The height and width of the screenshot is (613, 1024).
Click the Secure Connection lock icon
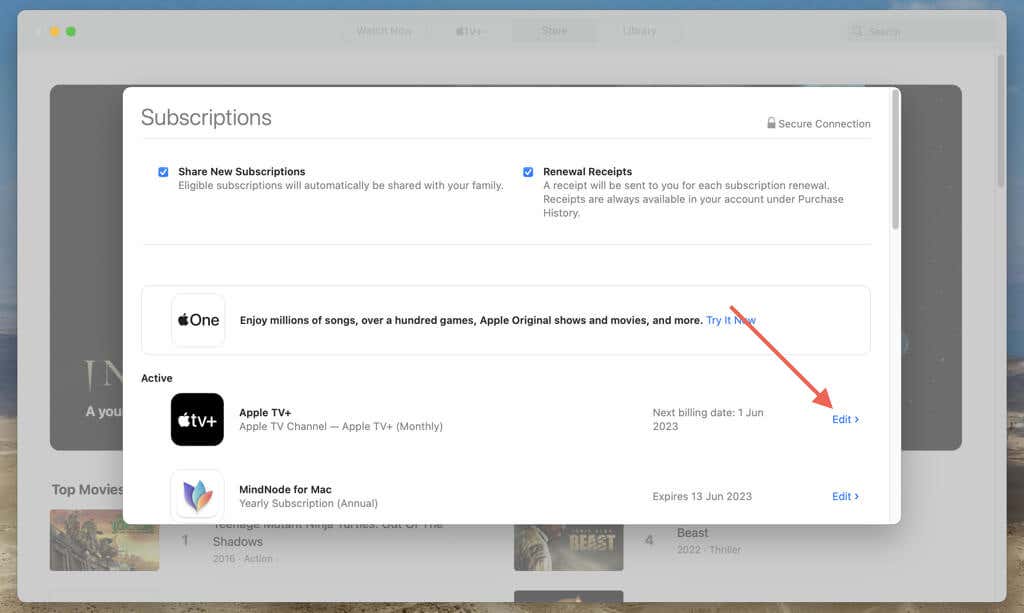771,123
